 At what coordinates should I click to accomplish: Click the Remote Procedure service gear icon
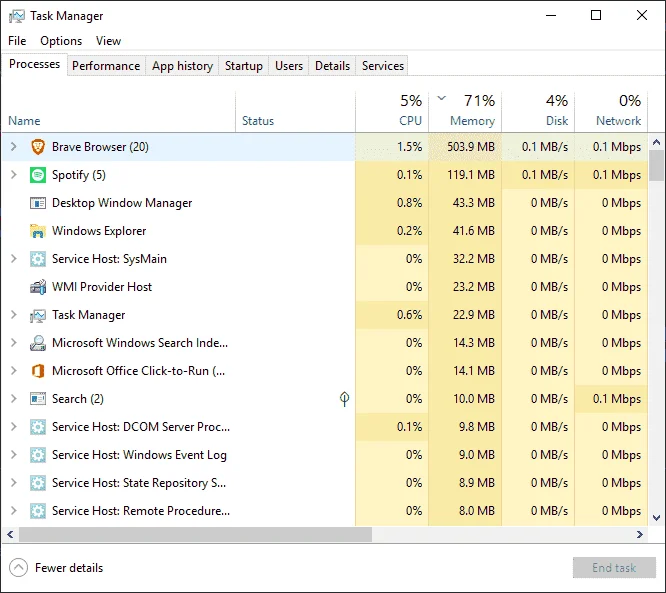[x=38, y=511]
